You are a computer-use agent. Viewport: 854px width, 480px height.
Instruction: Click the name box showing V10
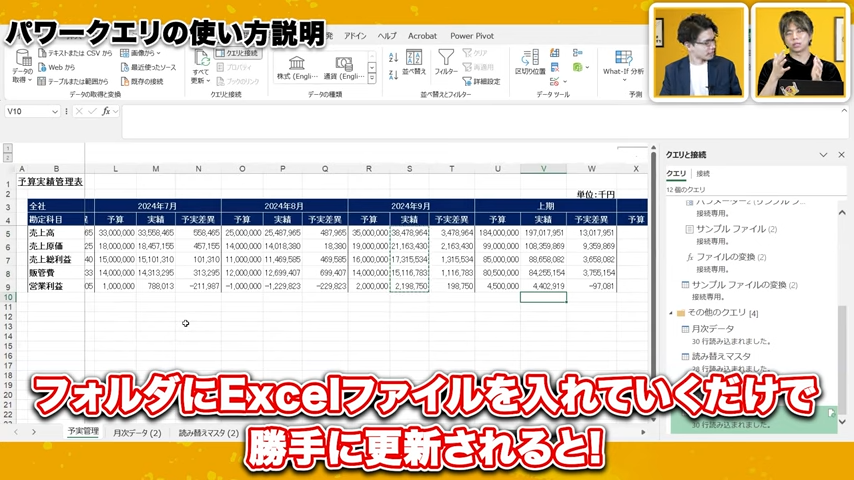28,111
